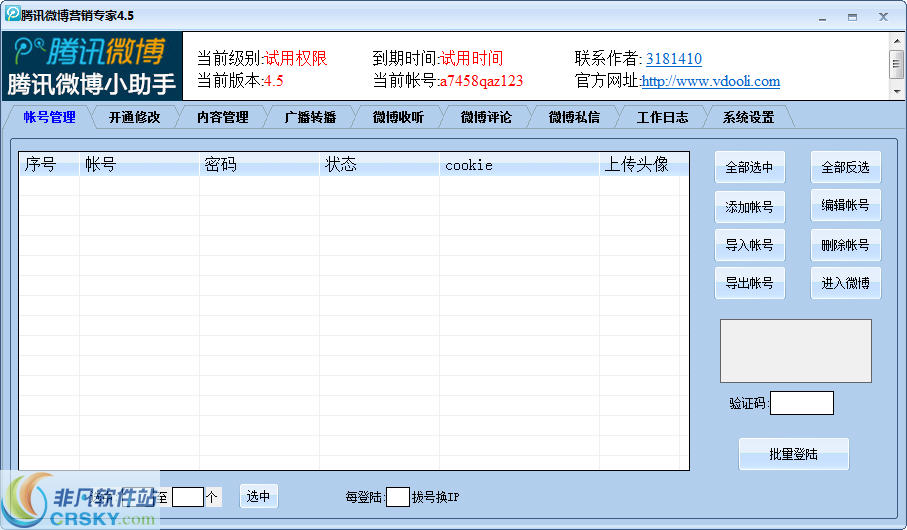Click the version number 4.5 text

click(x=273, y=81)
